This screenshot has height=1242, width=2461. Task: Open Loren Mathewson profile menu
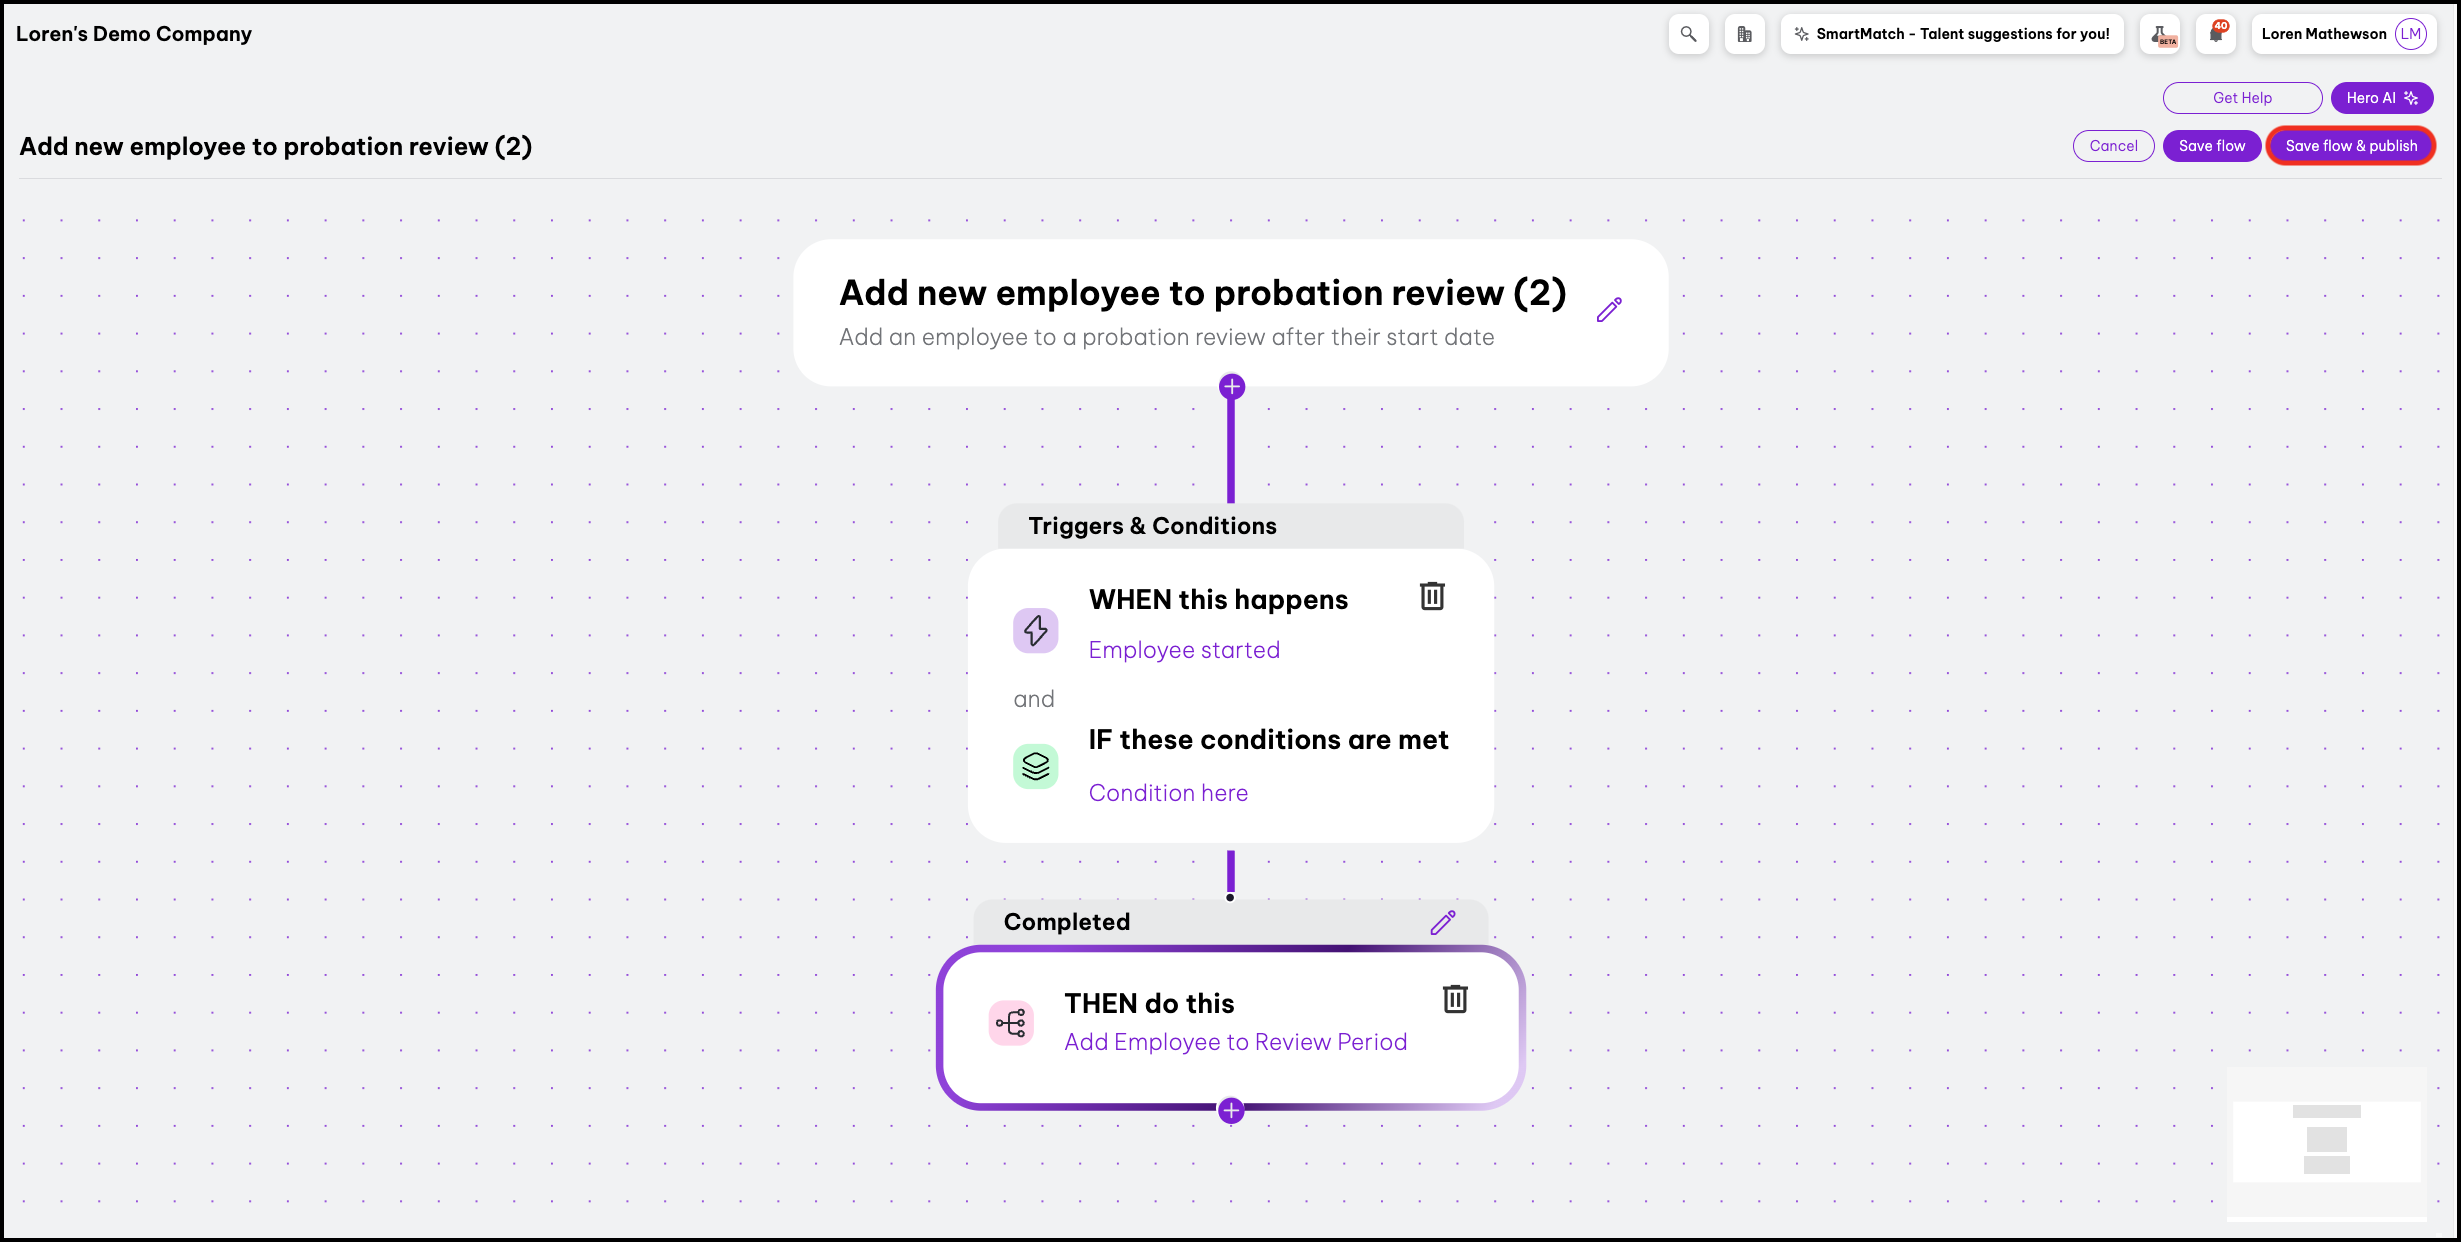click(x=2343, y=34)
